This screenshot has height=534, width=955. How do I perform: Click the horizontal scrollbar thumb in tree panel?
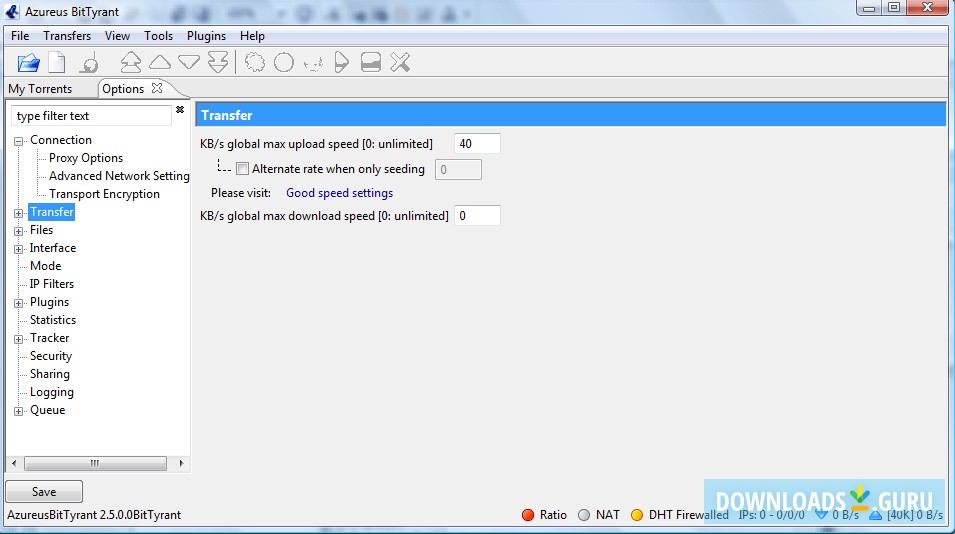coord(95,463)
